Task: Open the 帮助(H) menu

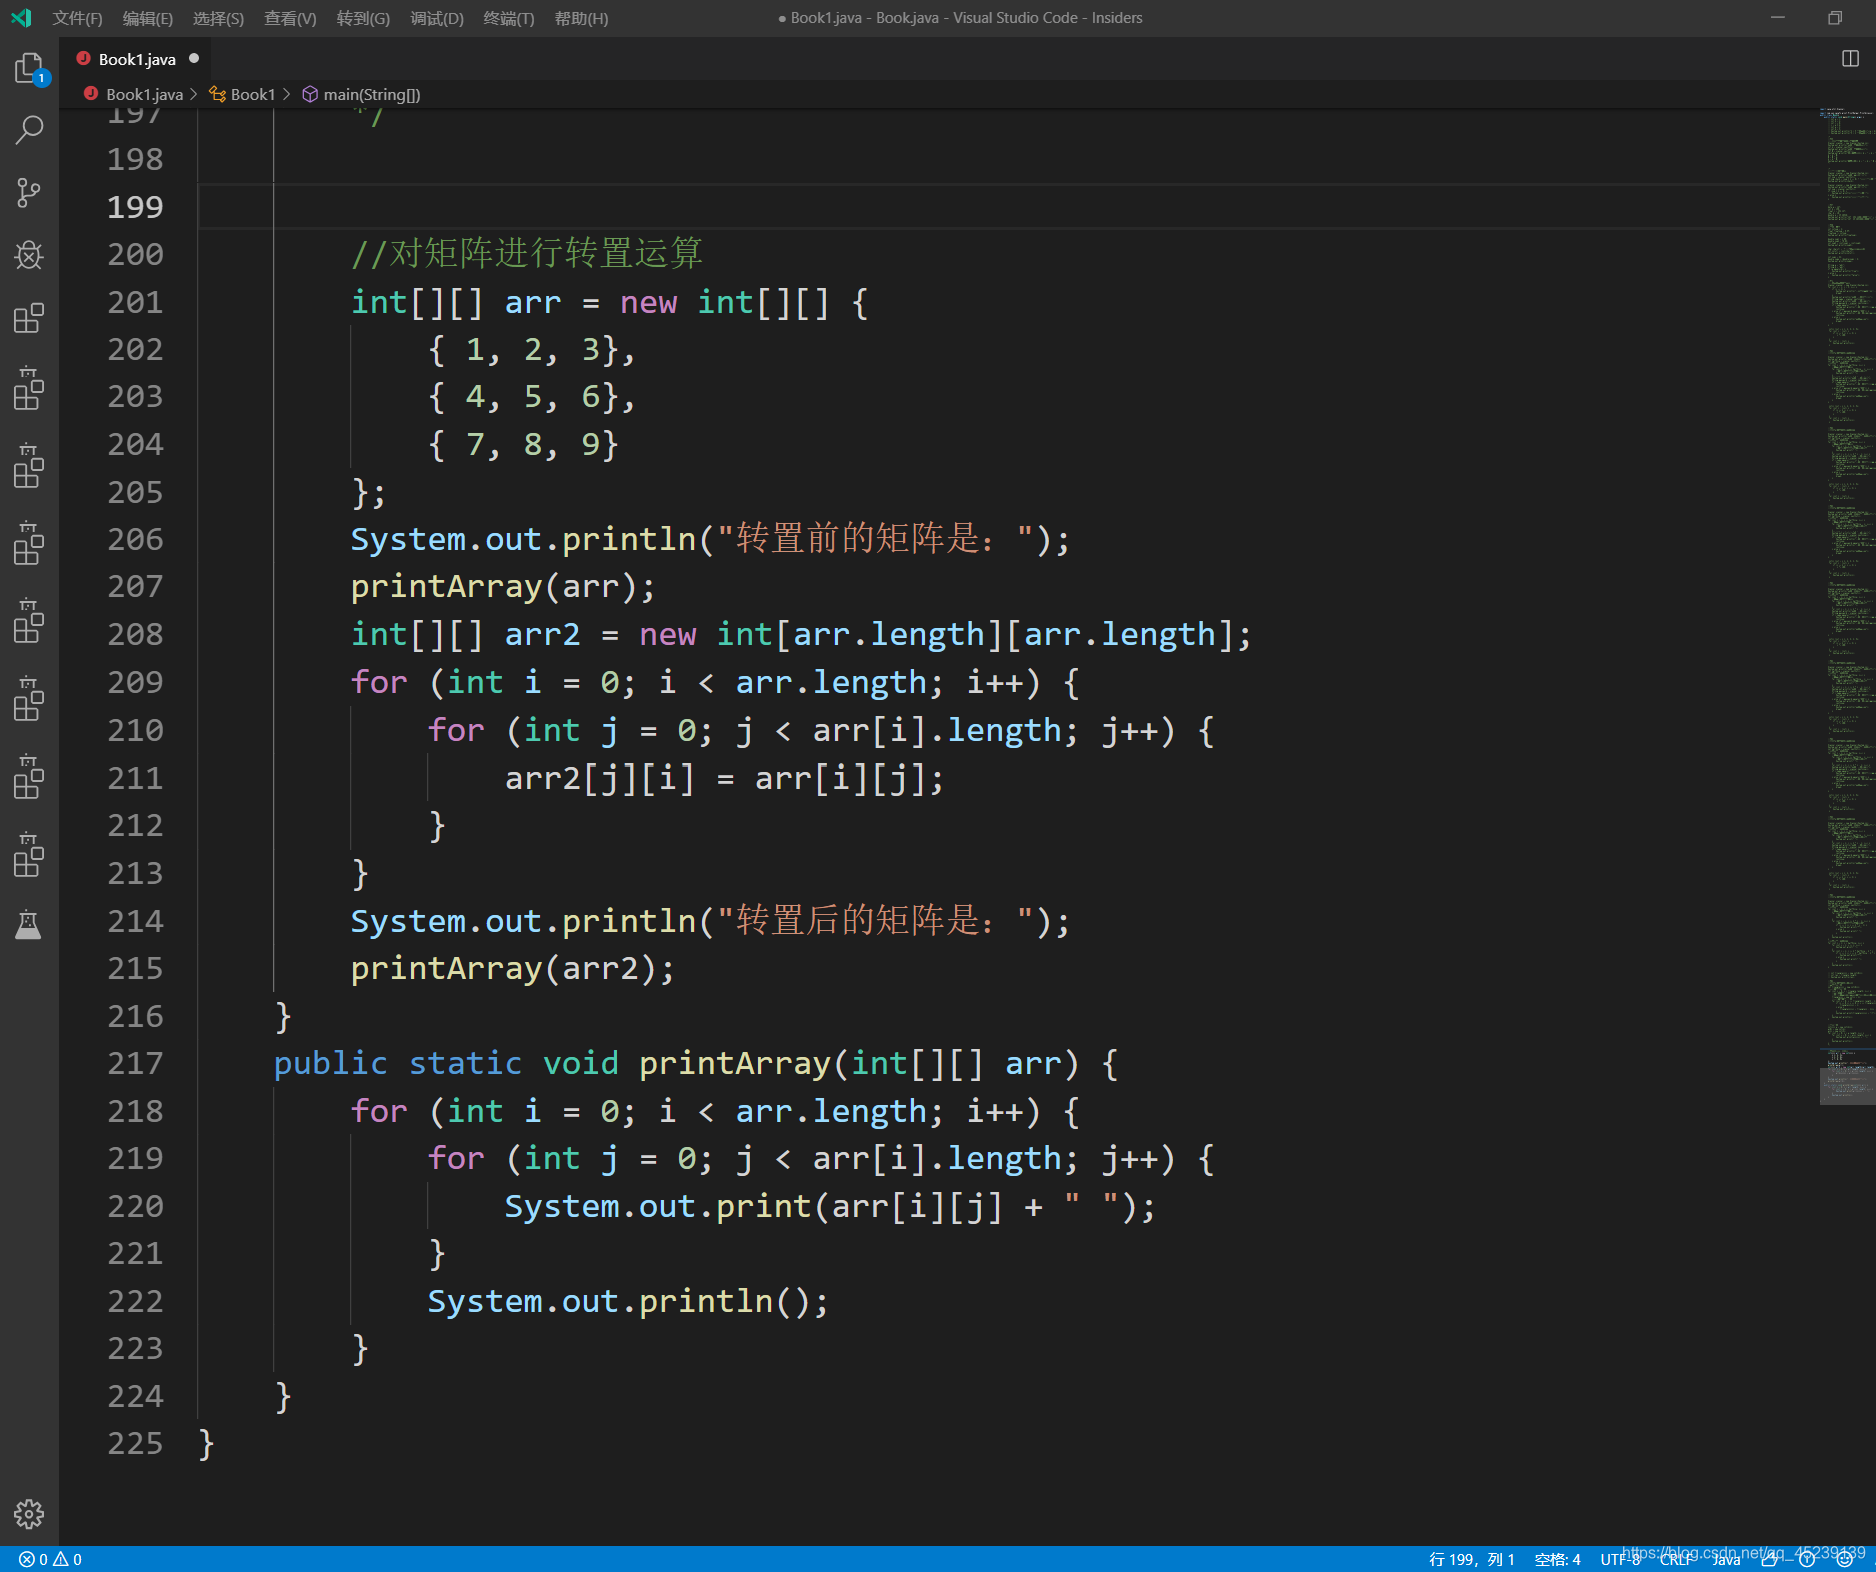Action: tap(581, 18)
